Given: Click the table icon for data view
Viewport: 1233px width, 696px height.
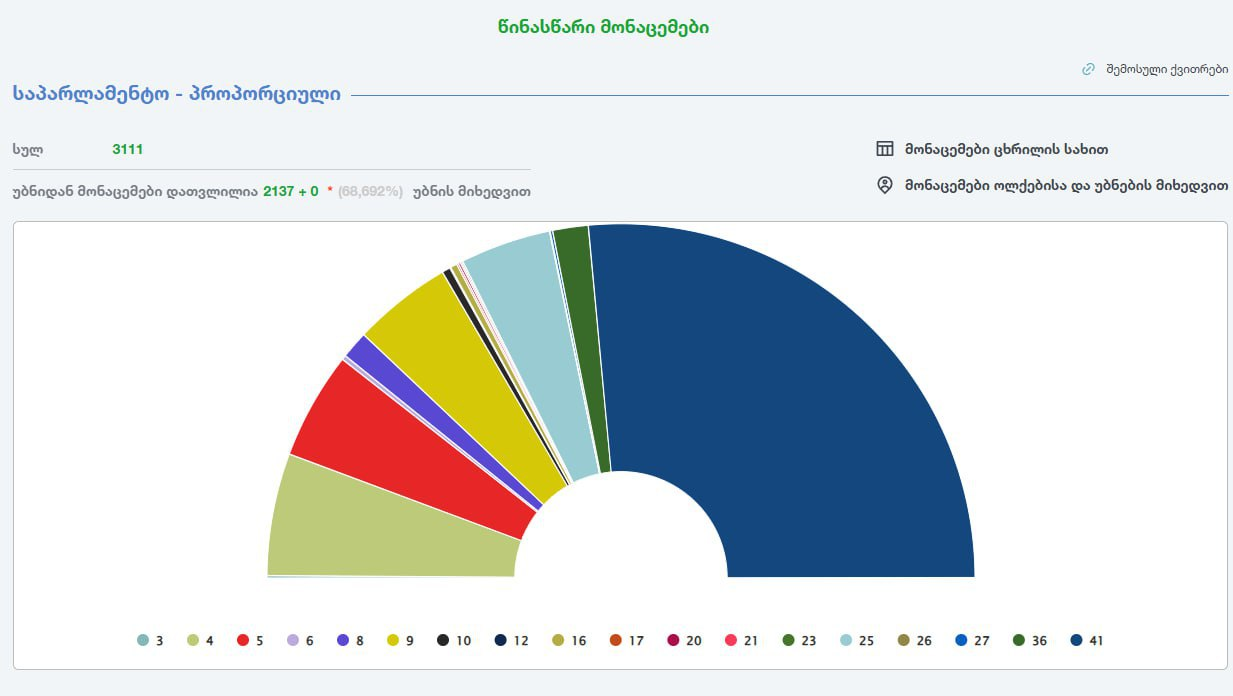Looking at the screenshot, I should [x=884, y=149].
